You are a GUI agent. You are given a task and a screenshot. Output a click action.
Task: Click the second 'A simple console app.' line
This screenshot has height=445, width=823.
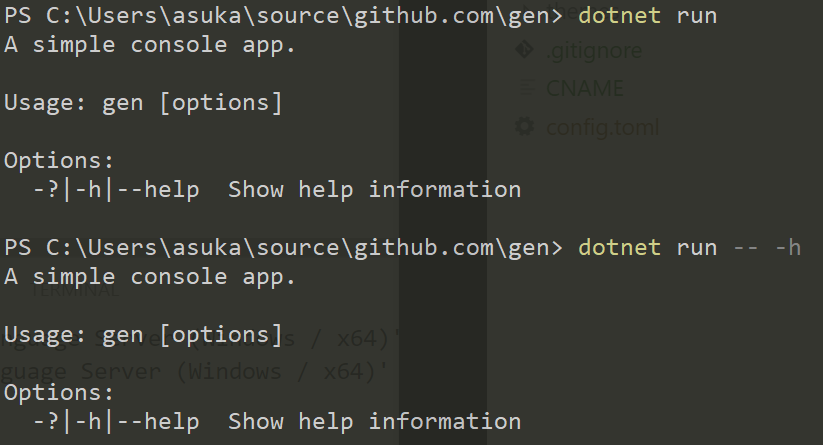(150, 277)
